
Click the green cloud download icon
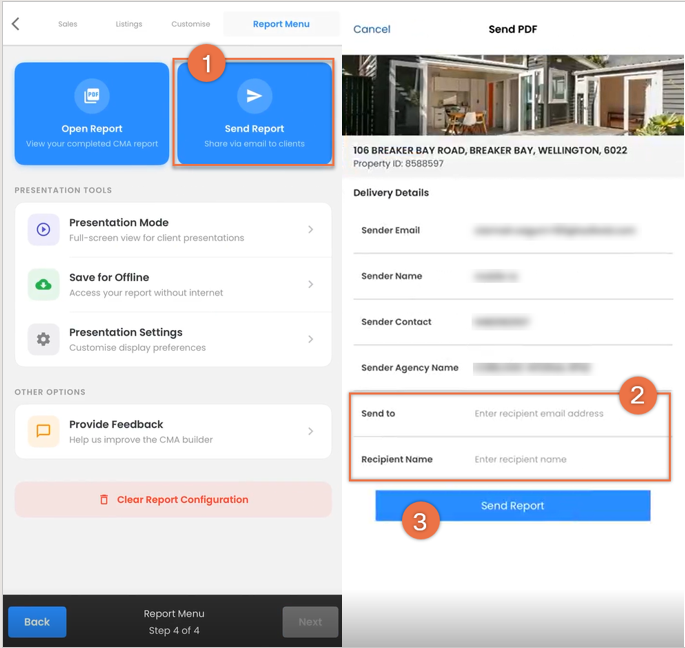click(43, 284)
